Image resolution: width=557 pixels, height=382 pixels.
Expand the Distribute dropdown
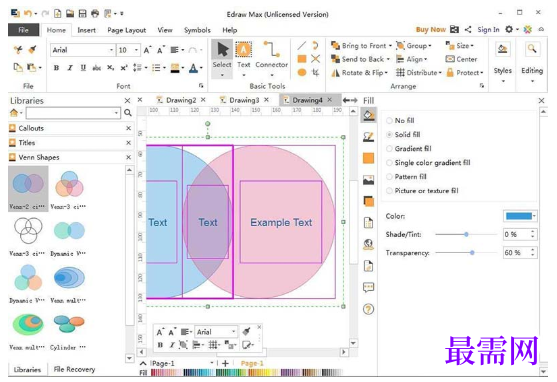(440, 73)
